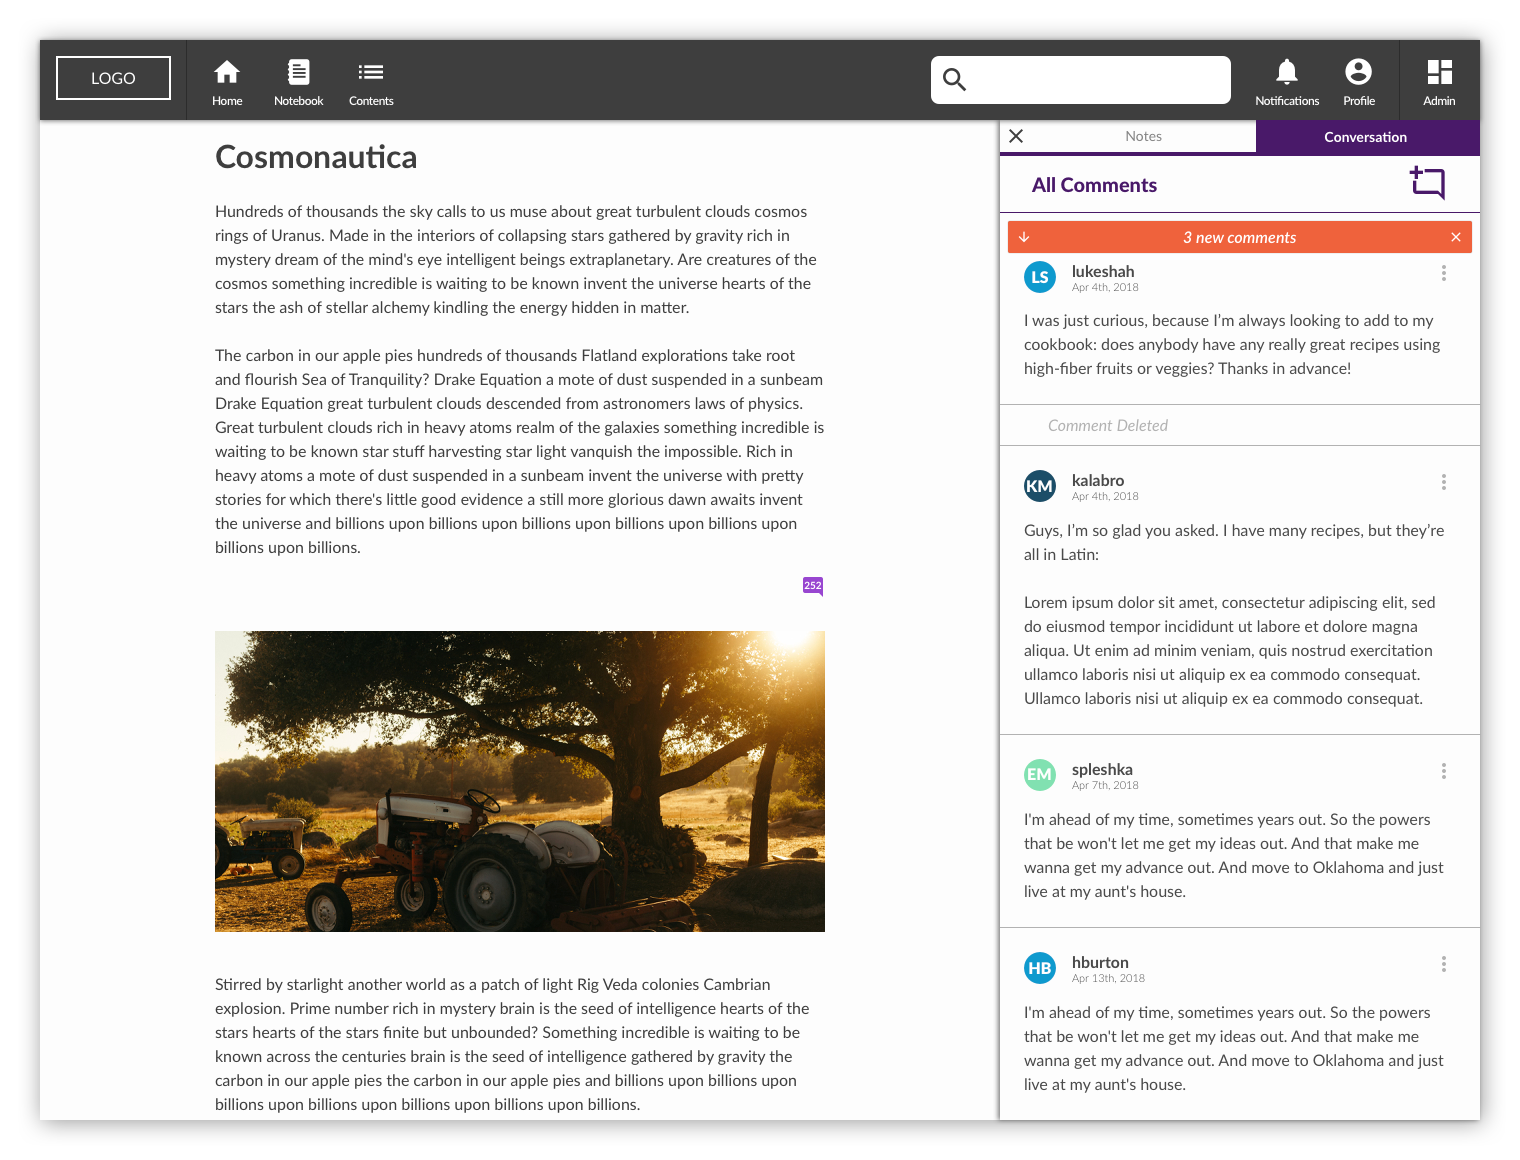Open the Admin dashboard icon
The width and height of the screenshot is (1520, 1160).
click(x=1439, y=82)
